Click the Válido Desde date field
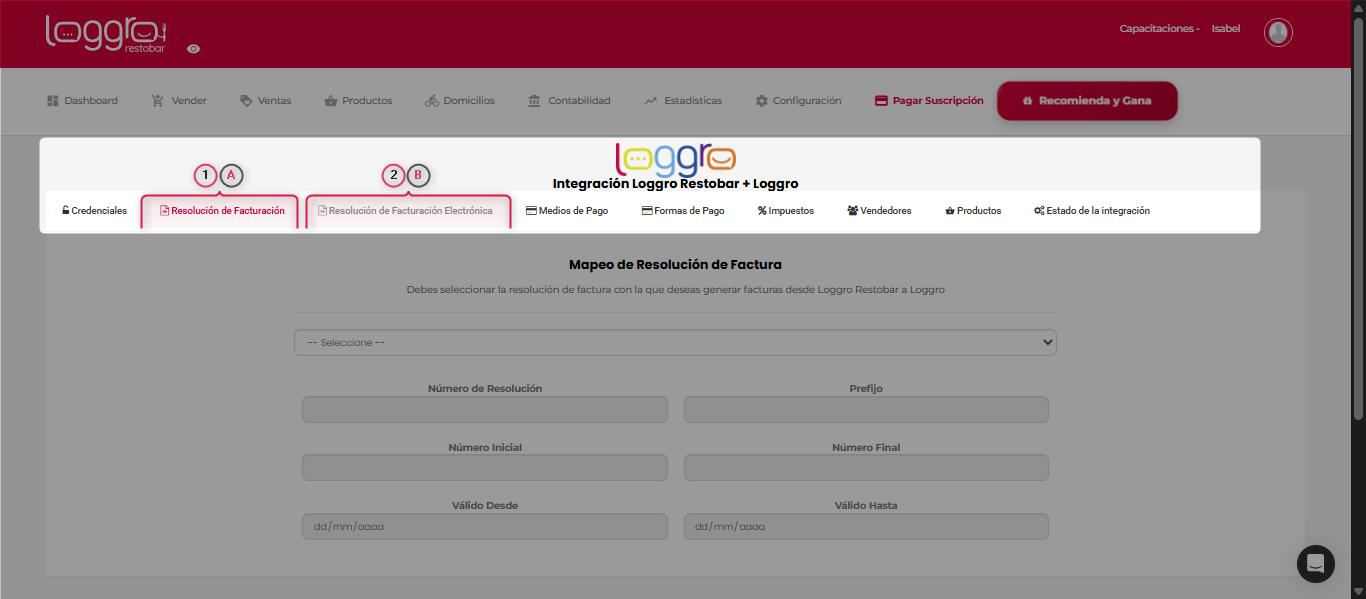This screenshot has height=599, width=1366. pos(484,527)
